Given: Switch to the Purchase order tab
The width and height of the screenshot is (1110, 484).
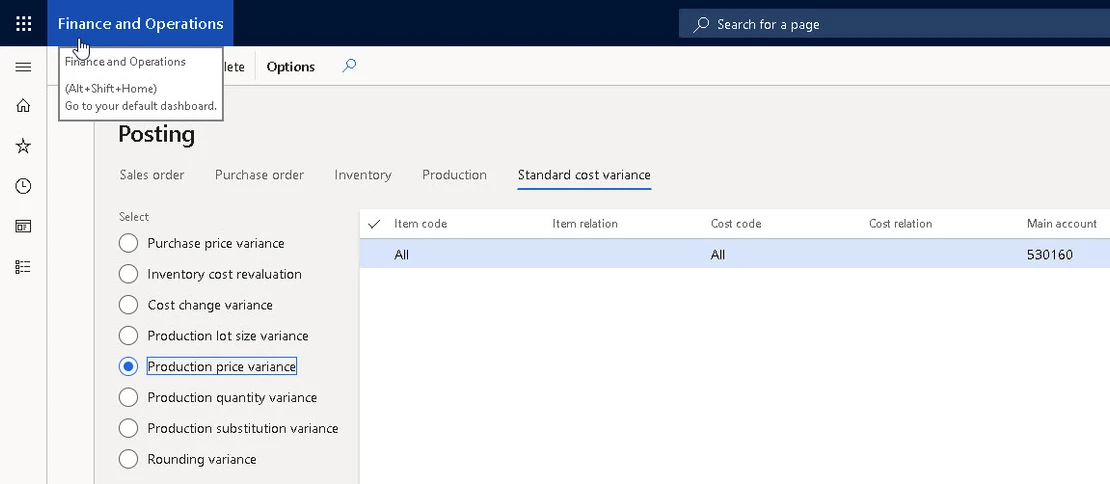Looking at the screenshot, I should (259, 175).
